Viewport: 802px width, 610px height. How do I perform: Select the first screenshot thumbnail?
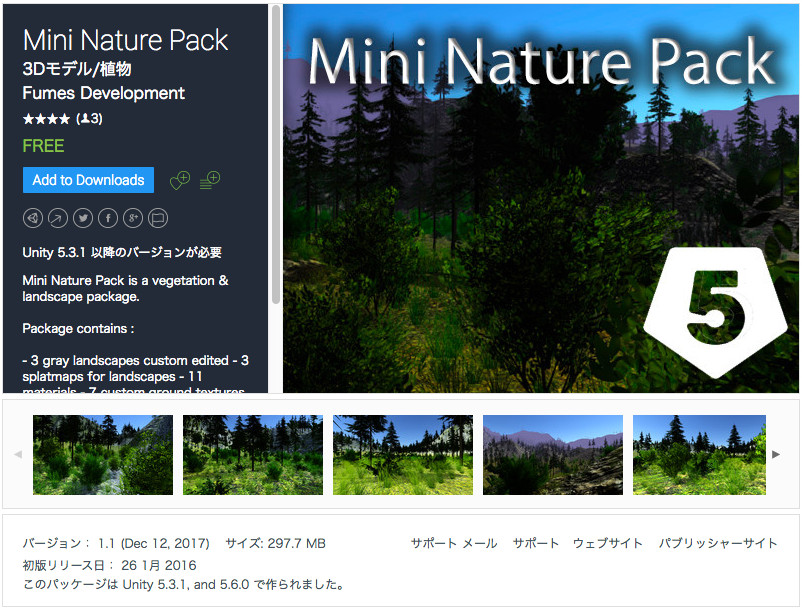click(x=103, y=455)
